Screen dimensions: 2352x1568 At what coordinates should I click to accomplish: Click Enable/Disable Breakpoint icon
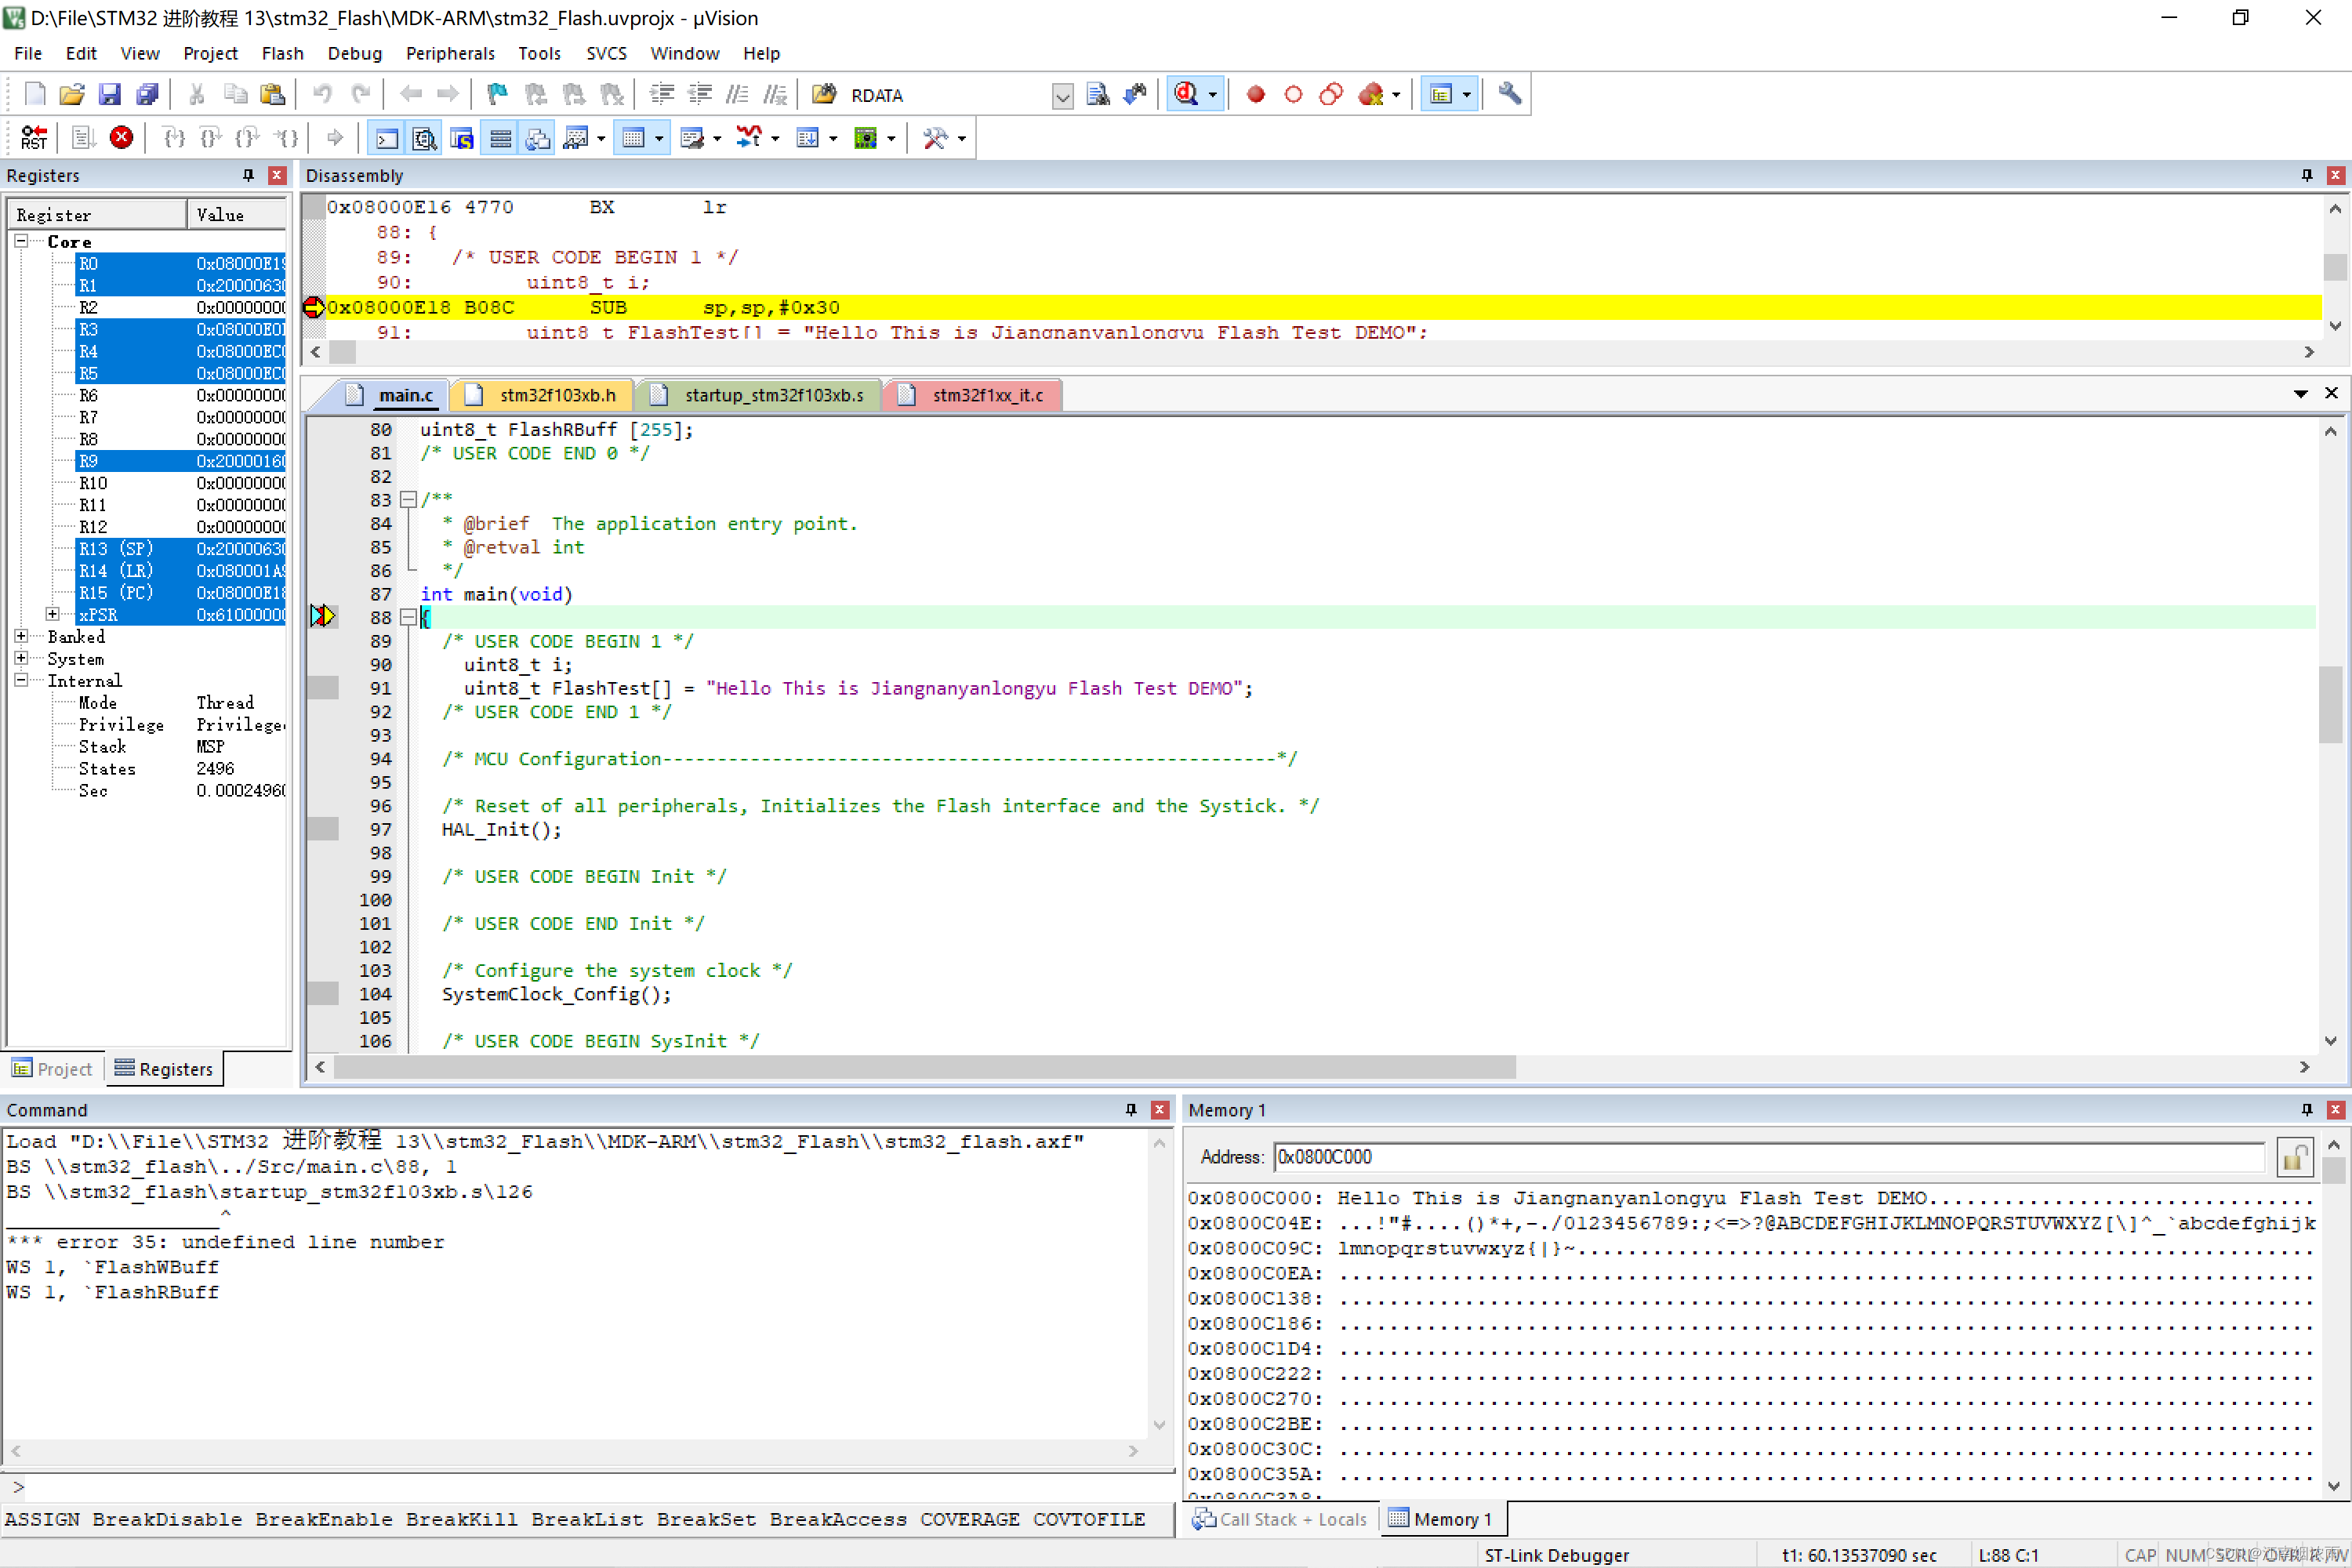1293,94
